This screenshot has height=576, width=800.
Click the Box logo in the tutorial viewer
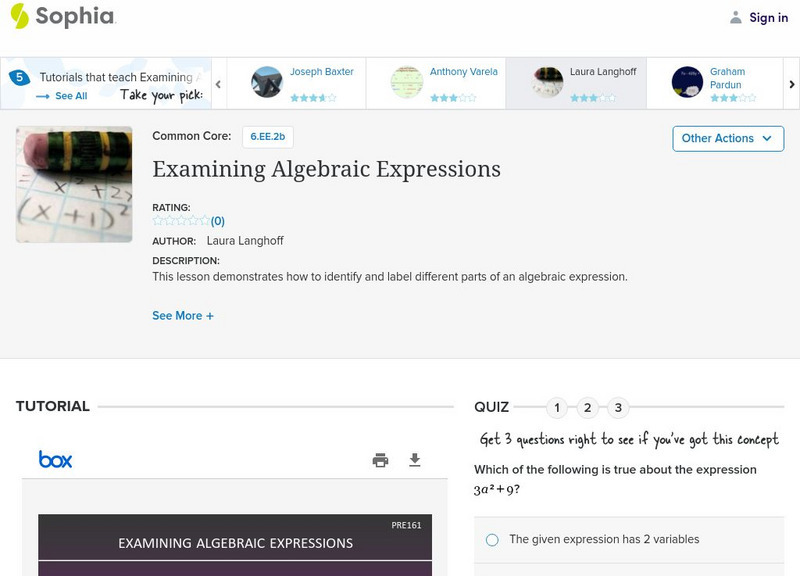pos(56,460)
